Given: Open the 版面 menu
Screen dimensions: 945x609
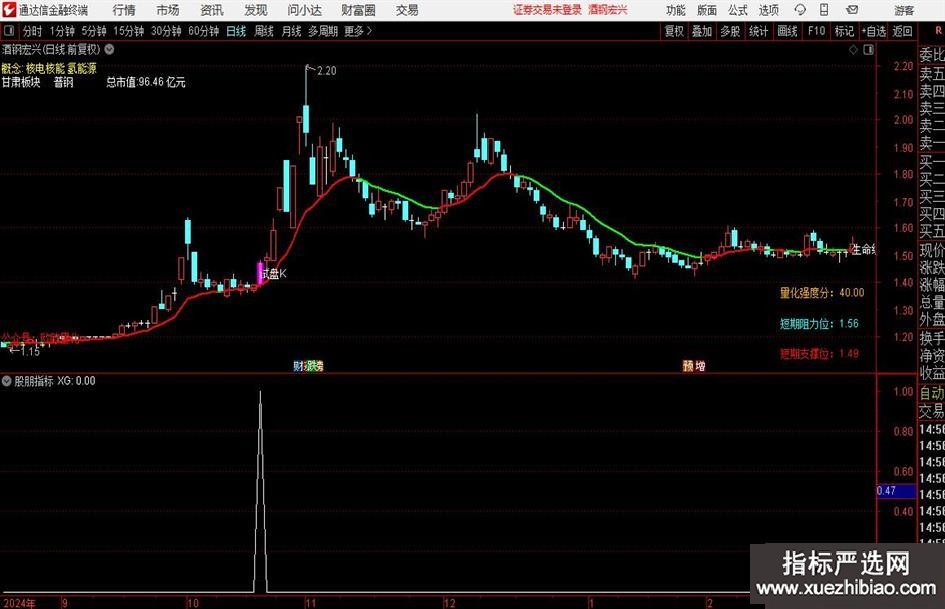Looking at the screenshot, I should point(706,10).
